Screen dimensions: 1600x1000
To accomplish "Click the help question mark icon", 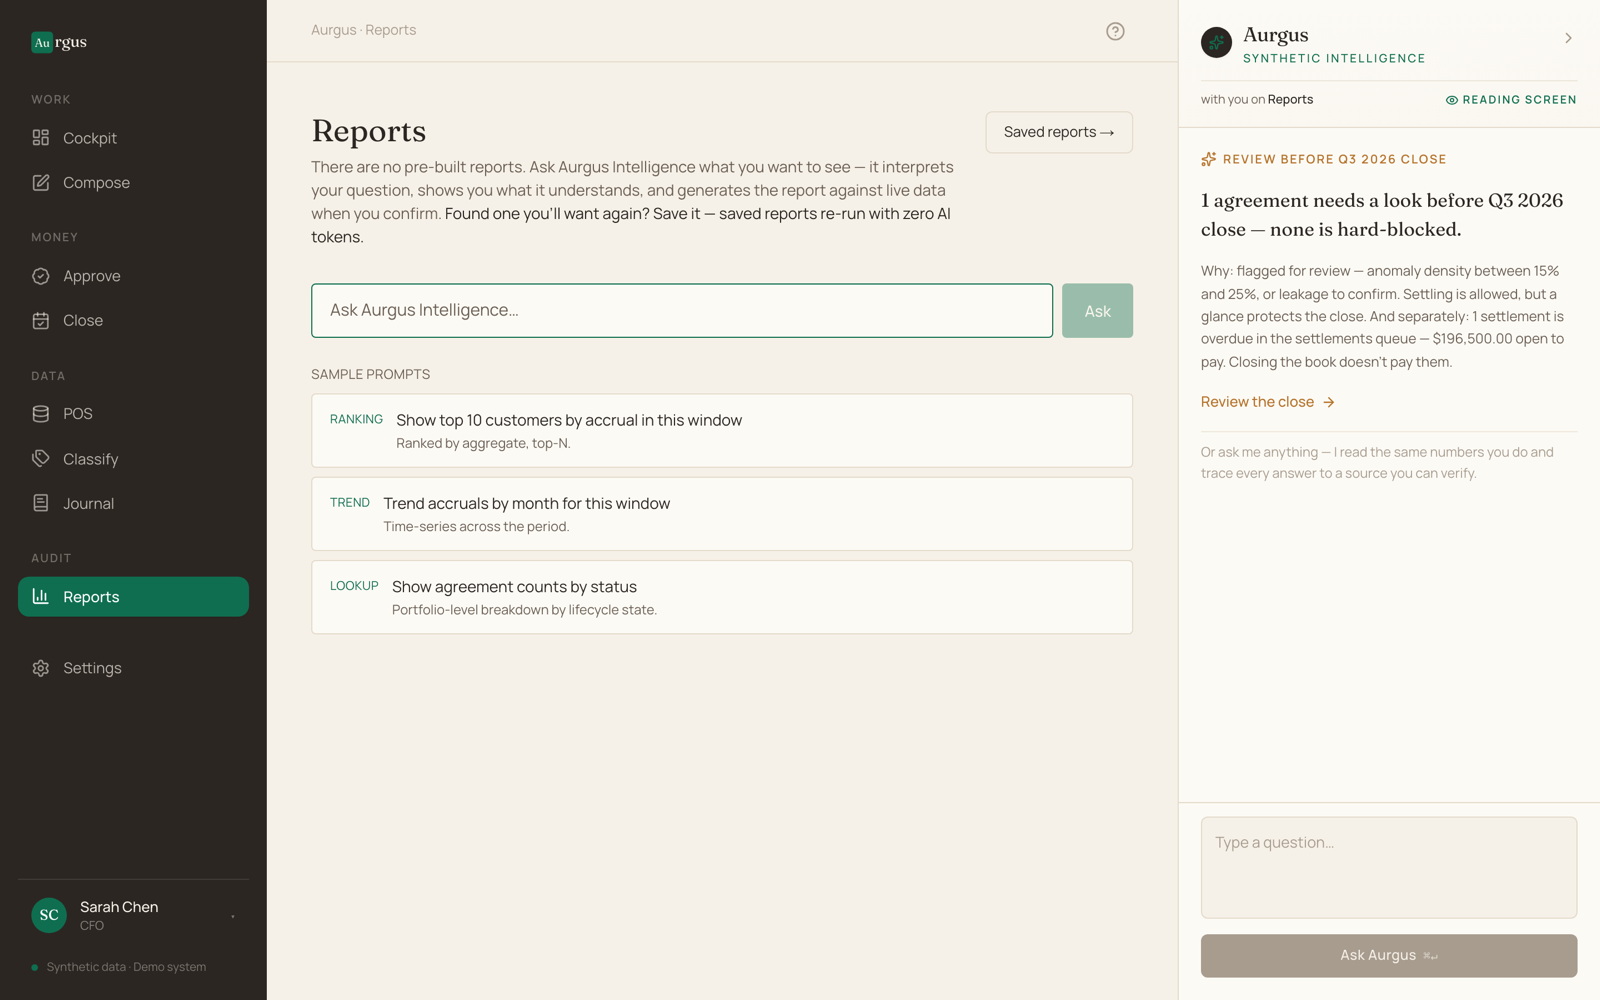I will coord(1115,31).
